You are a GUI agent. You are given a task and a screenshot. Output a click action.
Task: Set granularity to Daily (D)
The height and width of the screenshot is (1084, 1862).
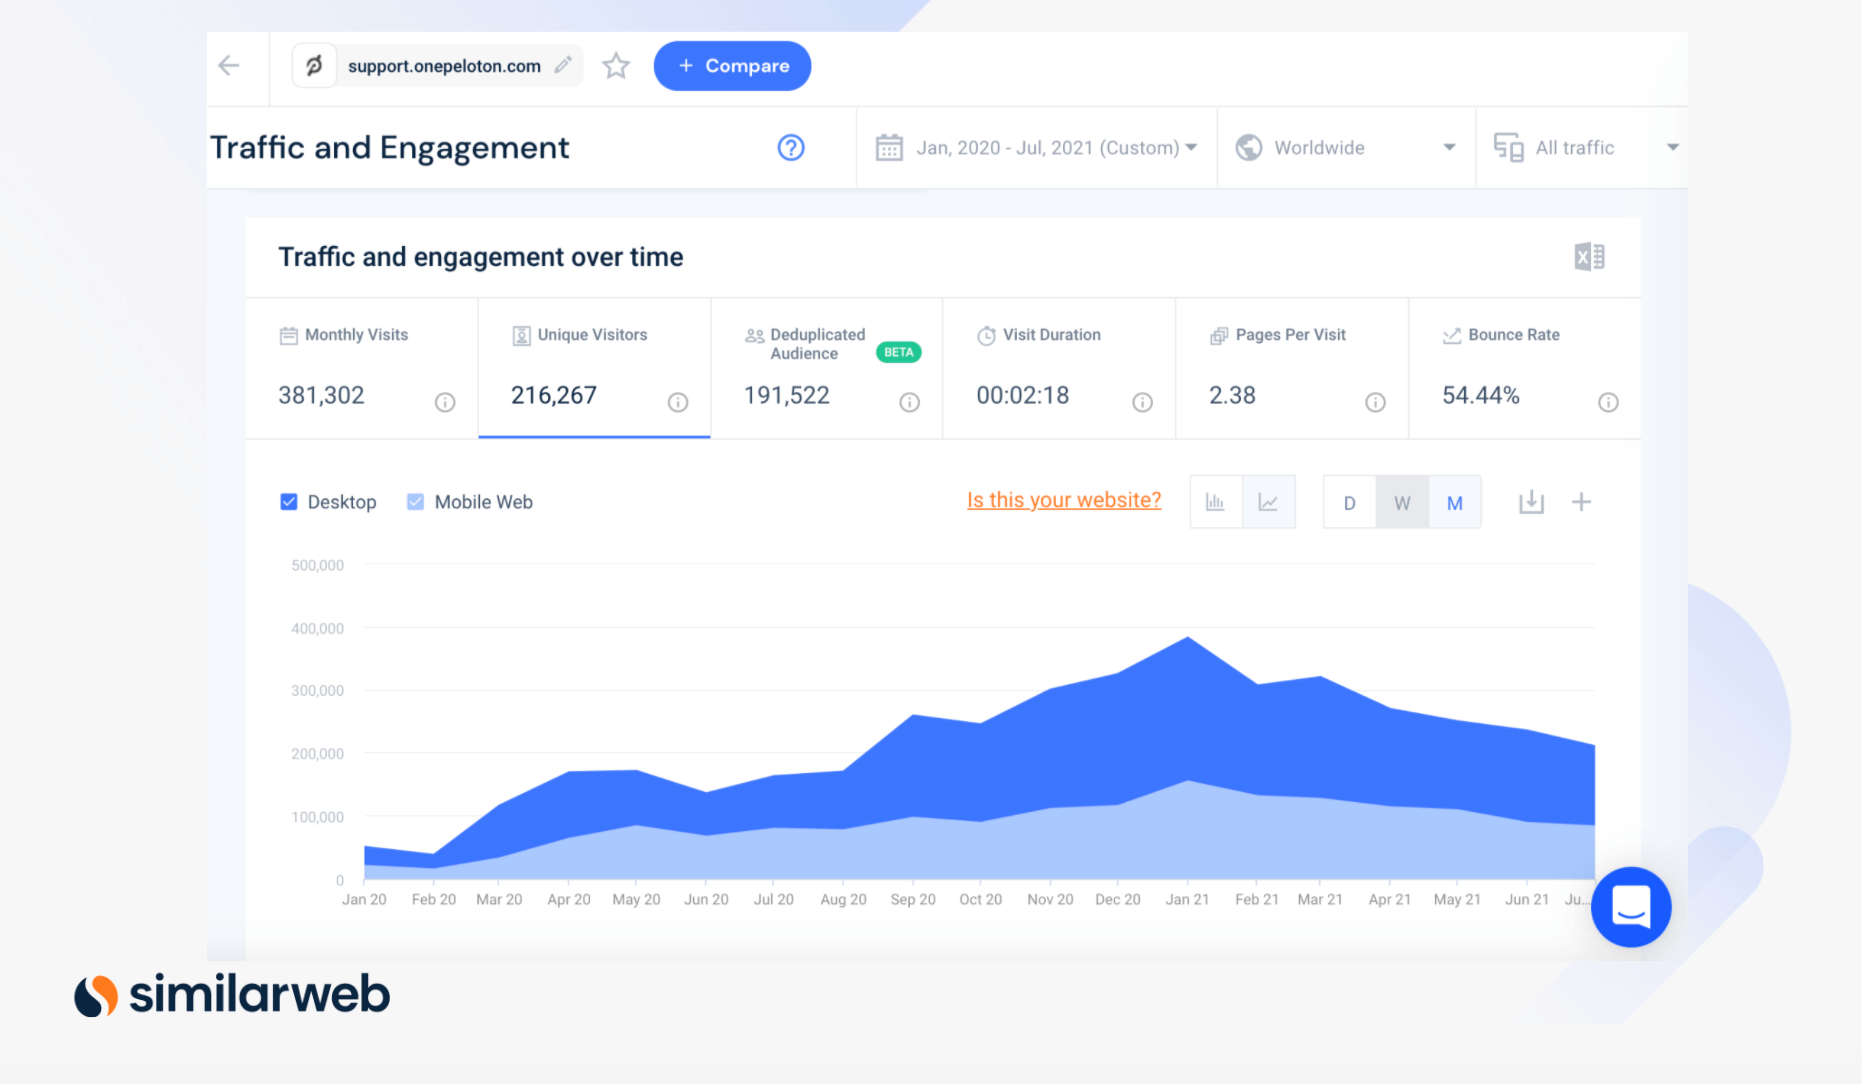point(1349,503)
